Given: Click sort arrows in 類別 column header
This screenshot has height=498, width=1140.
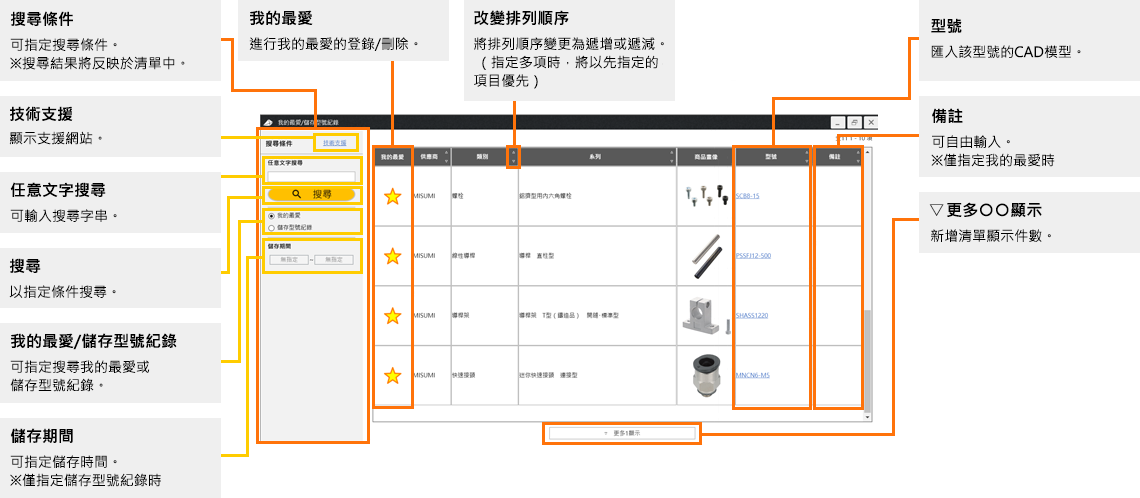Looking at the screenshot, I should [513, 156].
